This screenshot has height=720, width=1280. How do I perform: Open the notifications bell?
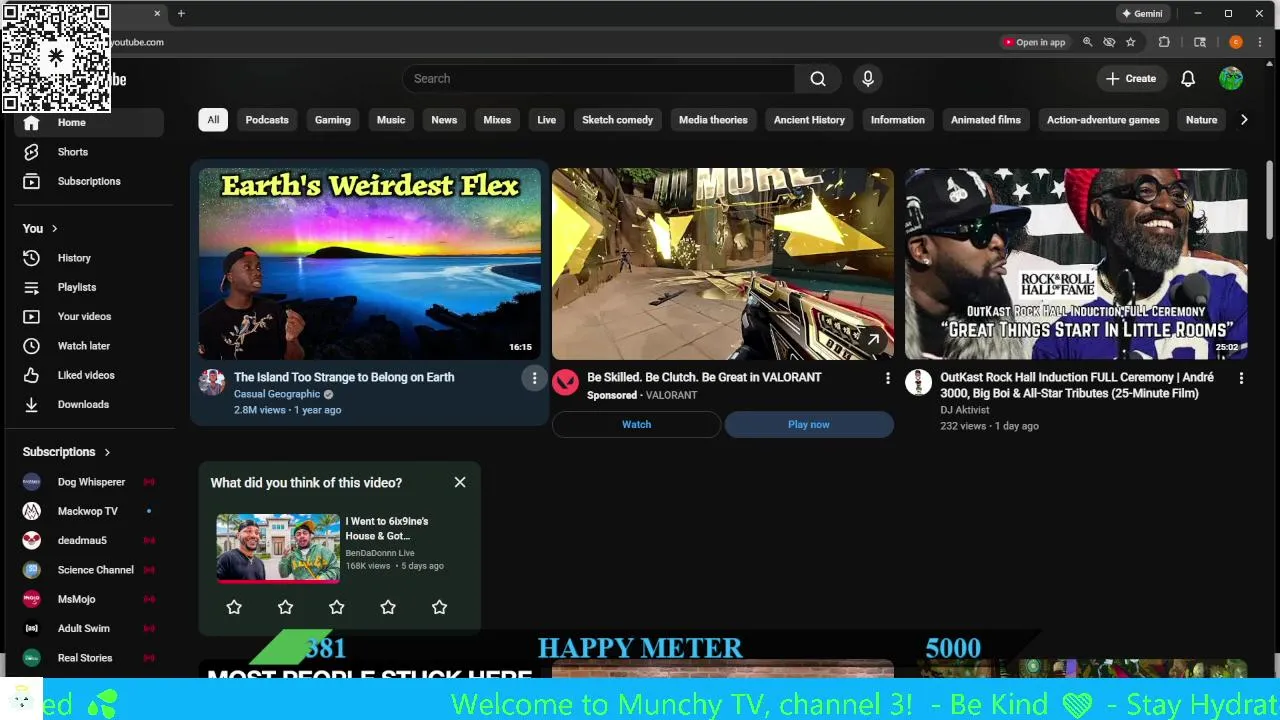pos(1188,79)
